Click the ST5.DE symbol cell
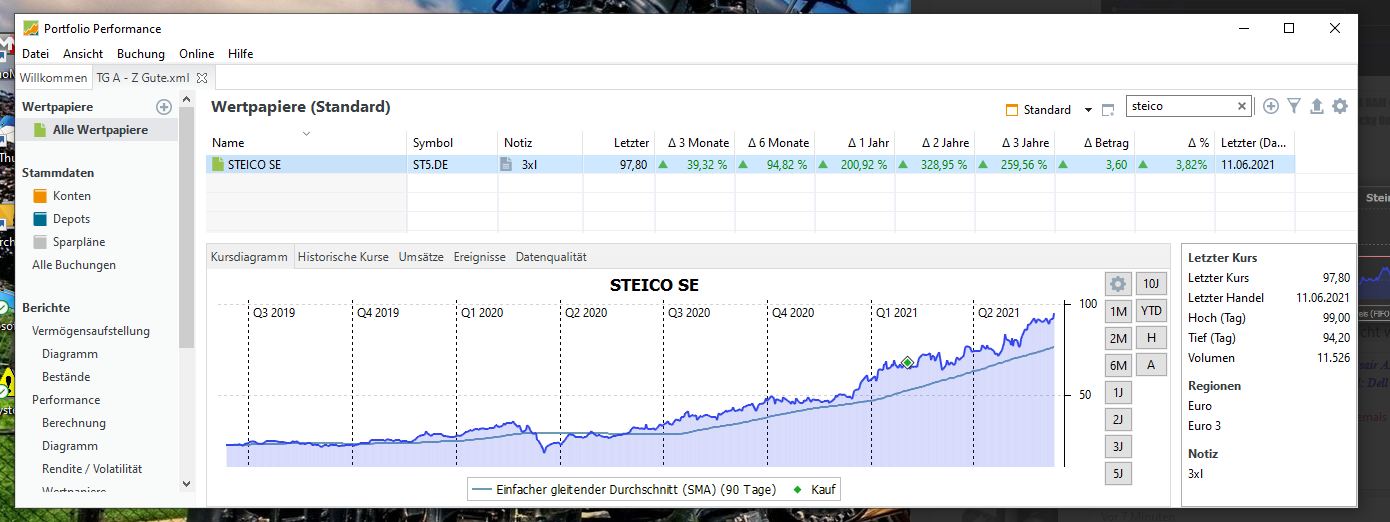This screenshot has width=1390, height=522. click(x=452, y=164)
